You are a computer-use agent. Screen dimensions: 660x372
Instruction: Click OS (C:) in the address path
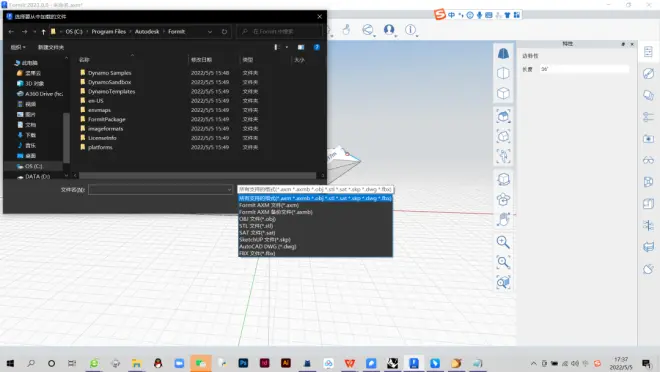[74, 32]
